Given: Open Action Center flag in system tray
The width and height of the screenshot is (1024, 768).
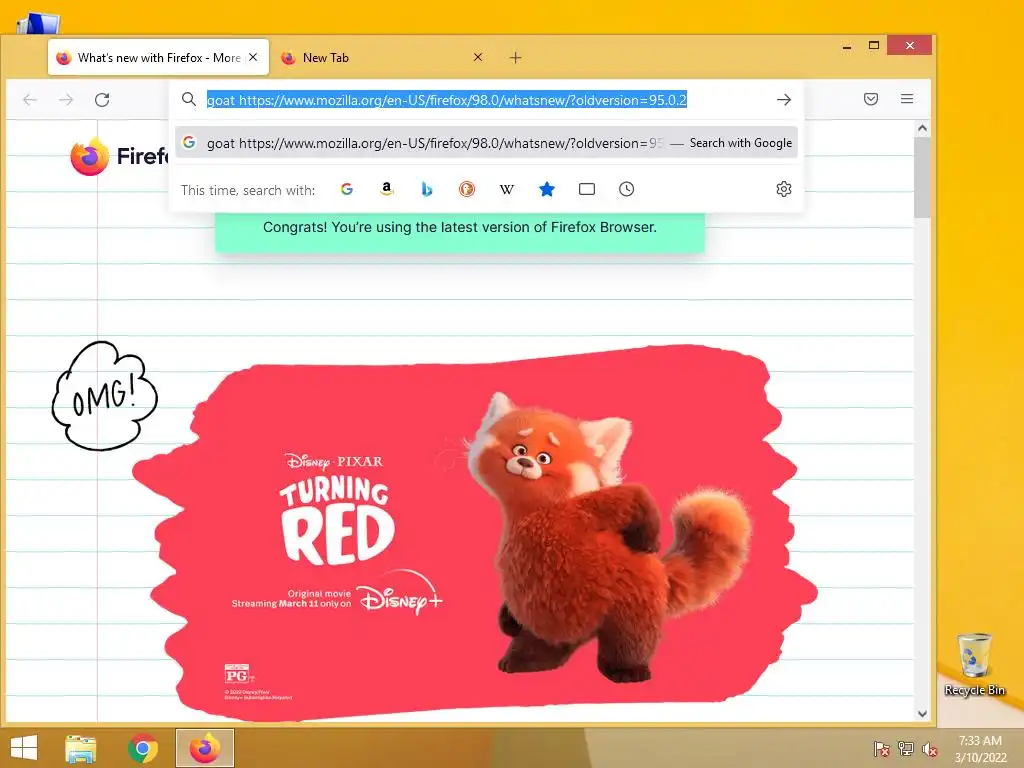Looking at the screenshot, I should 881,749.
